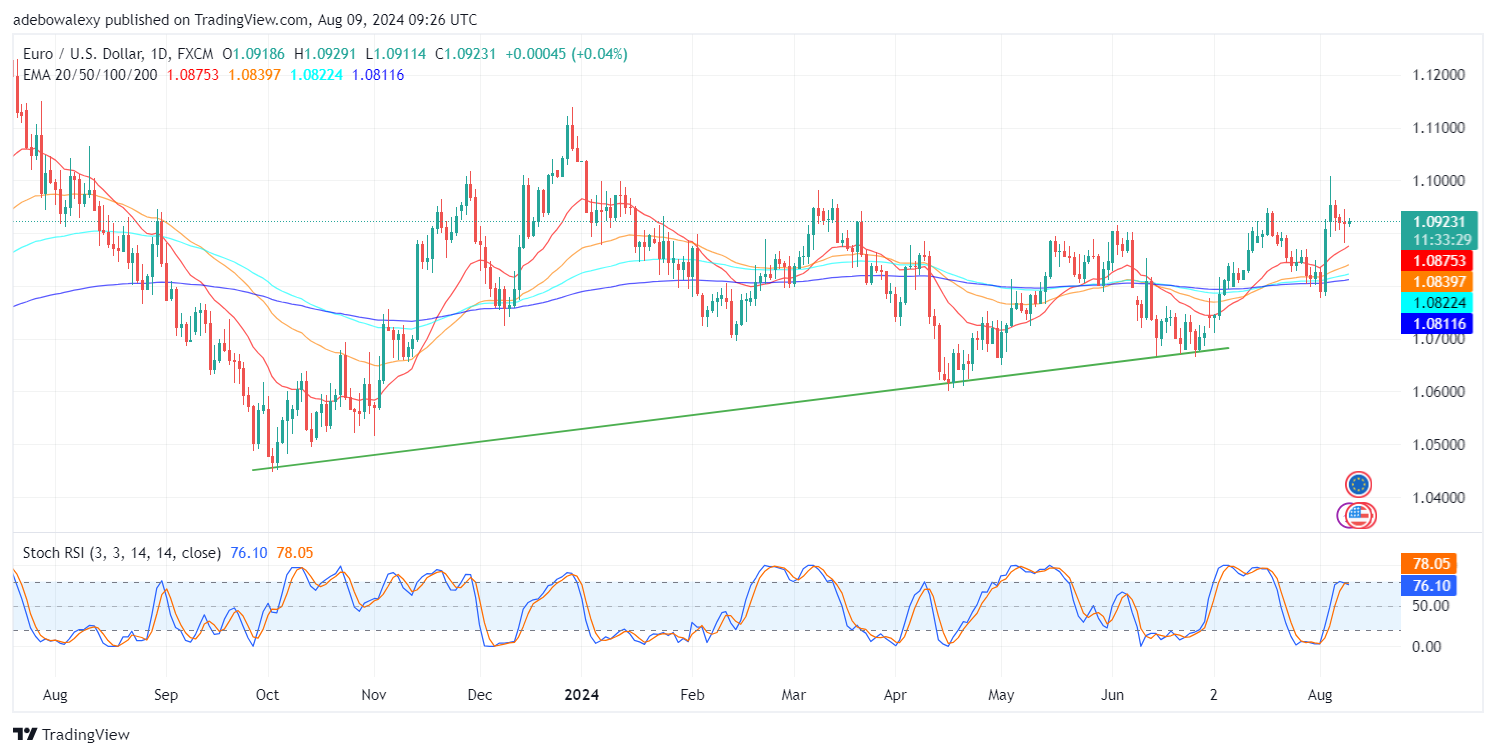
Task: Click the published-by header text
Action: [245, 19]
